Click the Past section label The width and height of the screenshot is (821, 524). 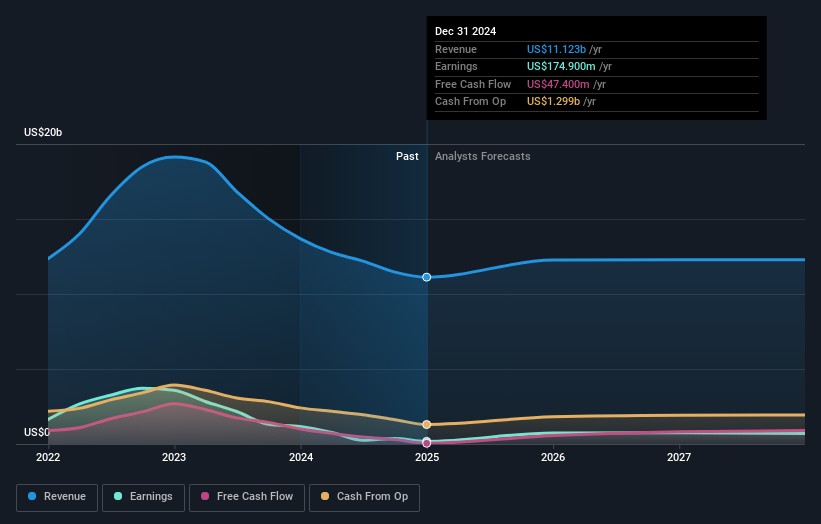click(x=407, y=157)
